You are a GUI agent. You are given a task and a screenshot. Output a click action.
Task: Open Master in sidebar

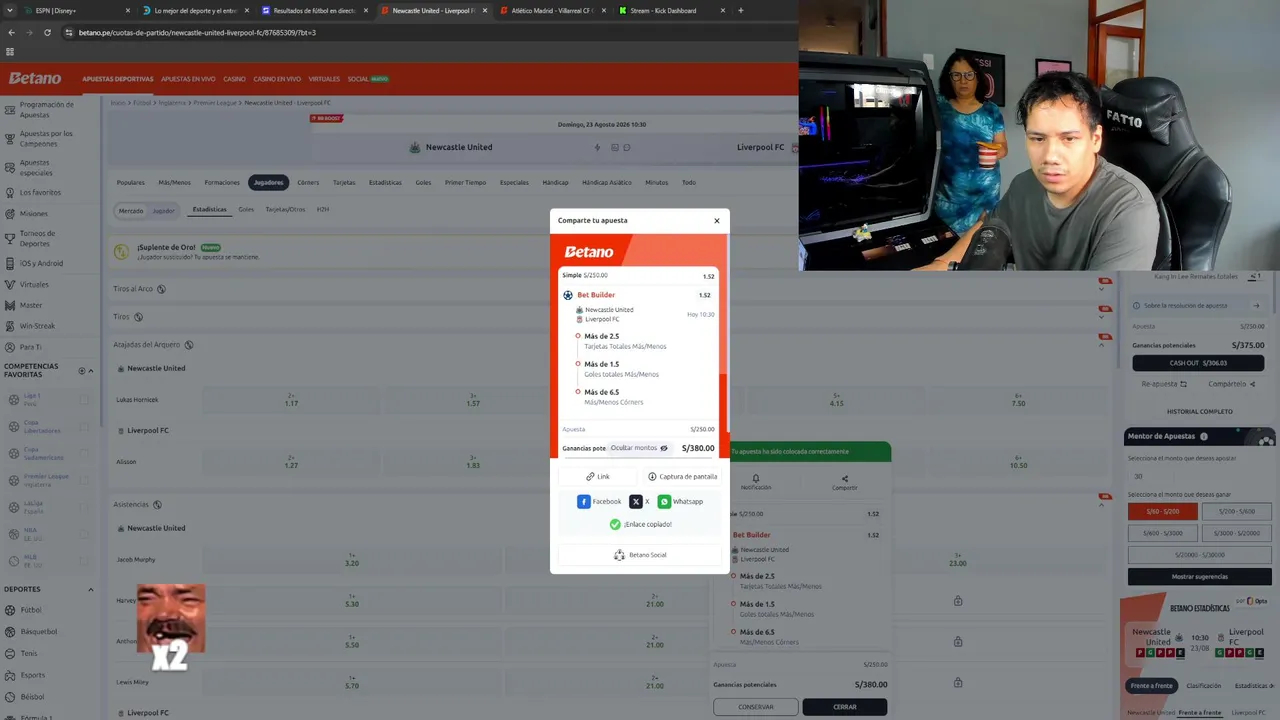tap(31, 305)
